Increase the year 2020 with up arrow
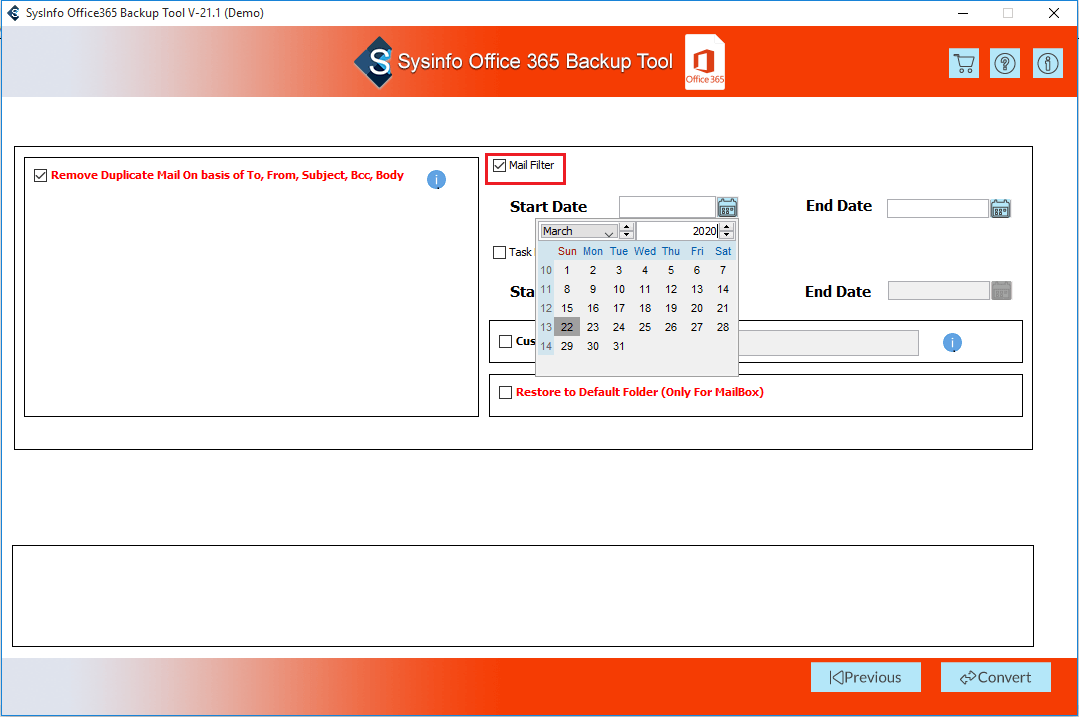Image resolution: width=1079 pixels, height=717 pixels. pos(727,227)
